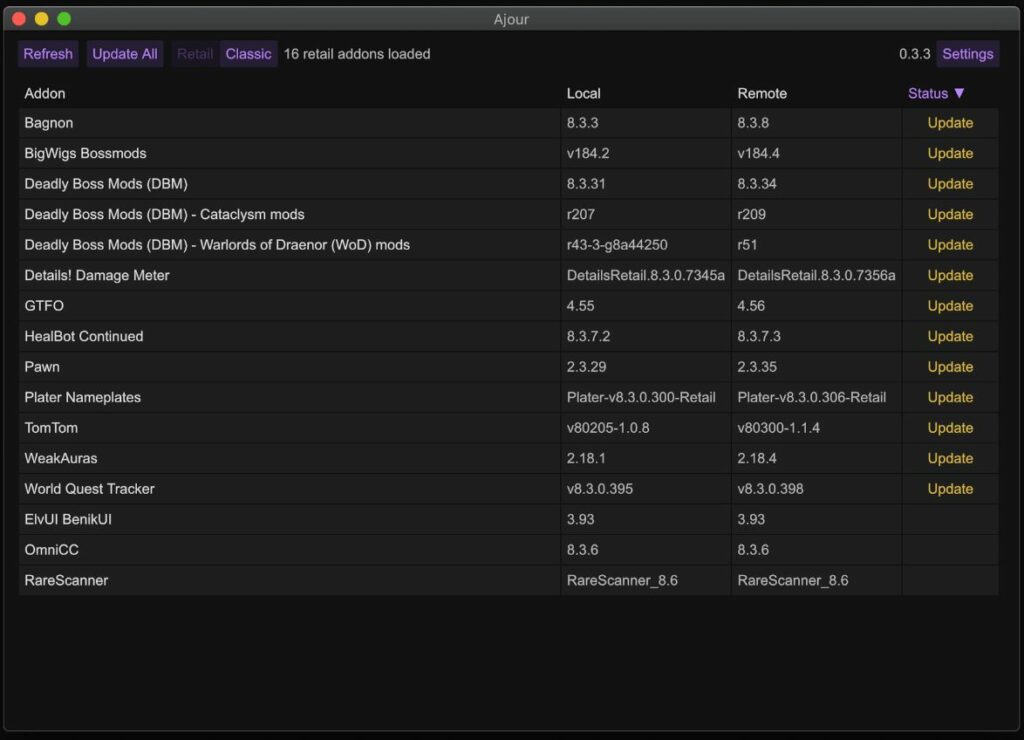This screenshot has height=740, width=1024.
Task: Select the HealBot Continued name
Action: click(84, 336)
